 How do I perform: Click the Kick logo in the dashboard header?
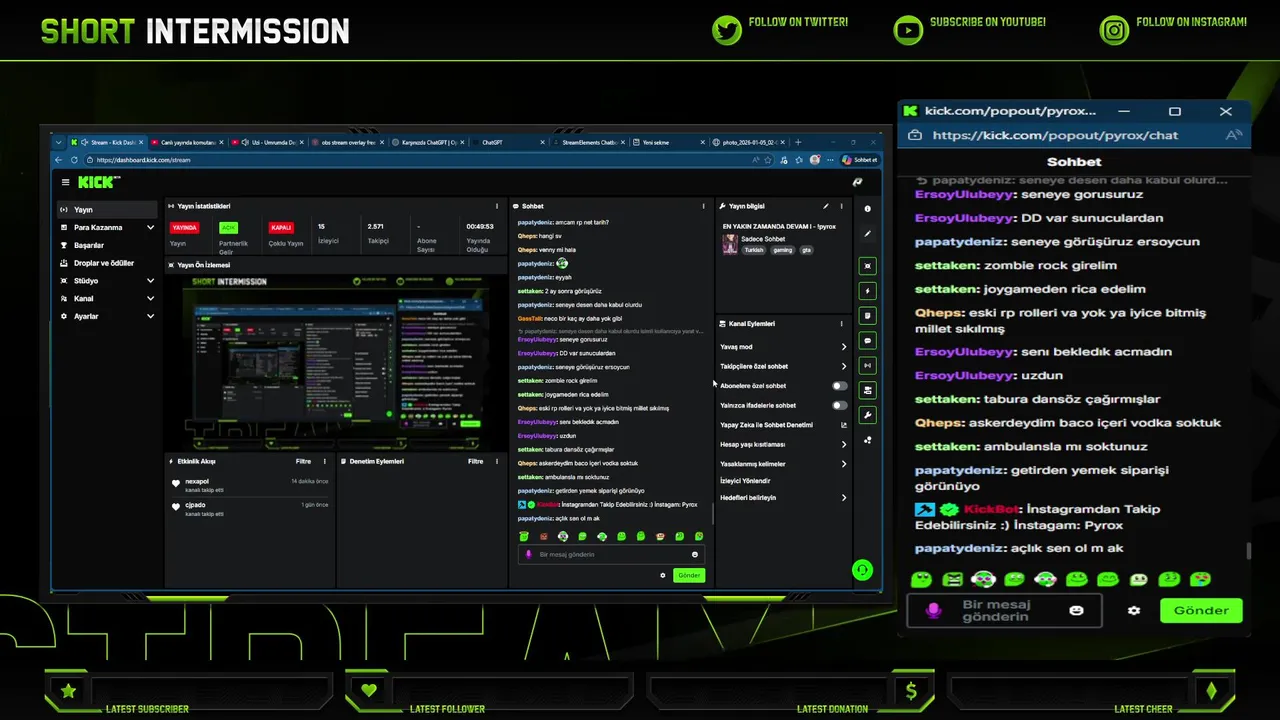[98, 182]
